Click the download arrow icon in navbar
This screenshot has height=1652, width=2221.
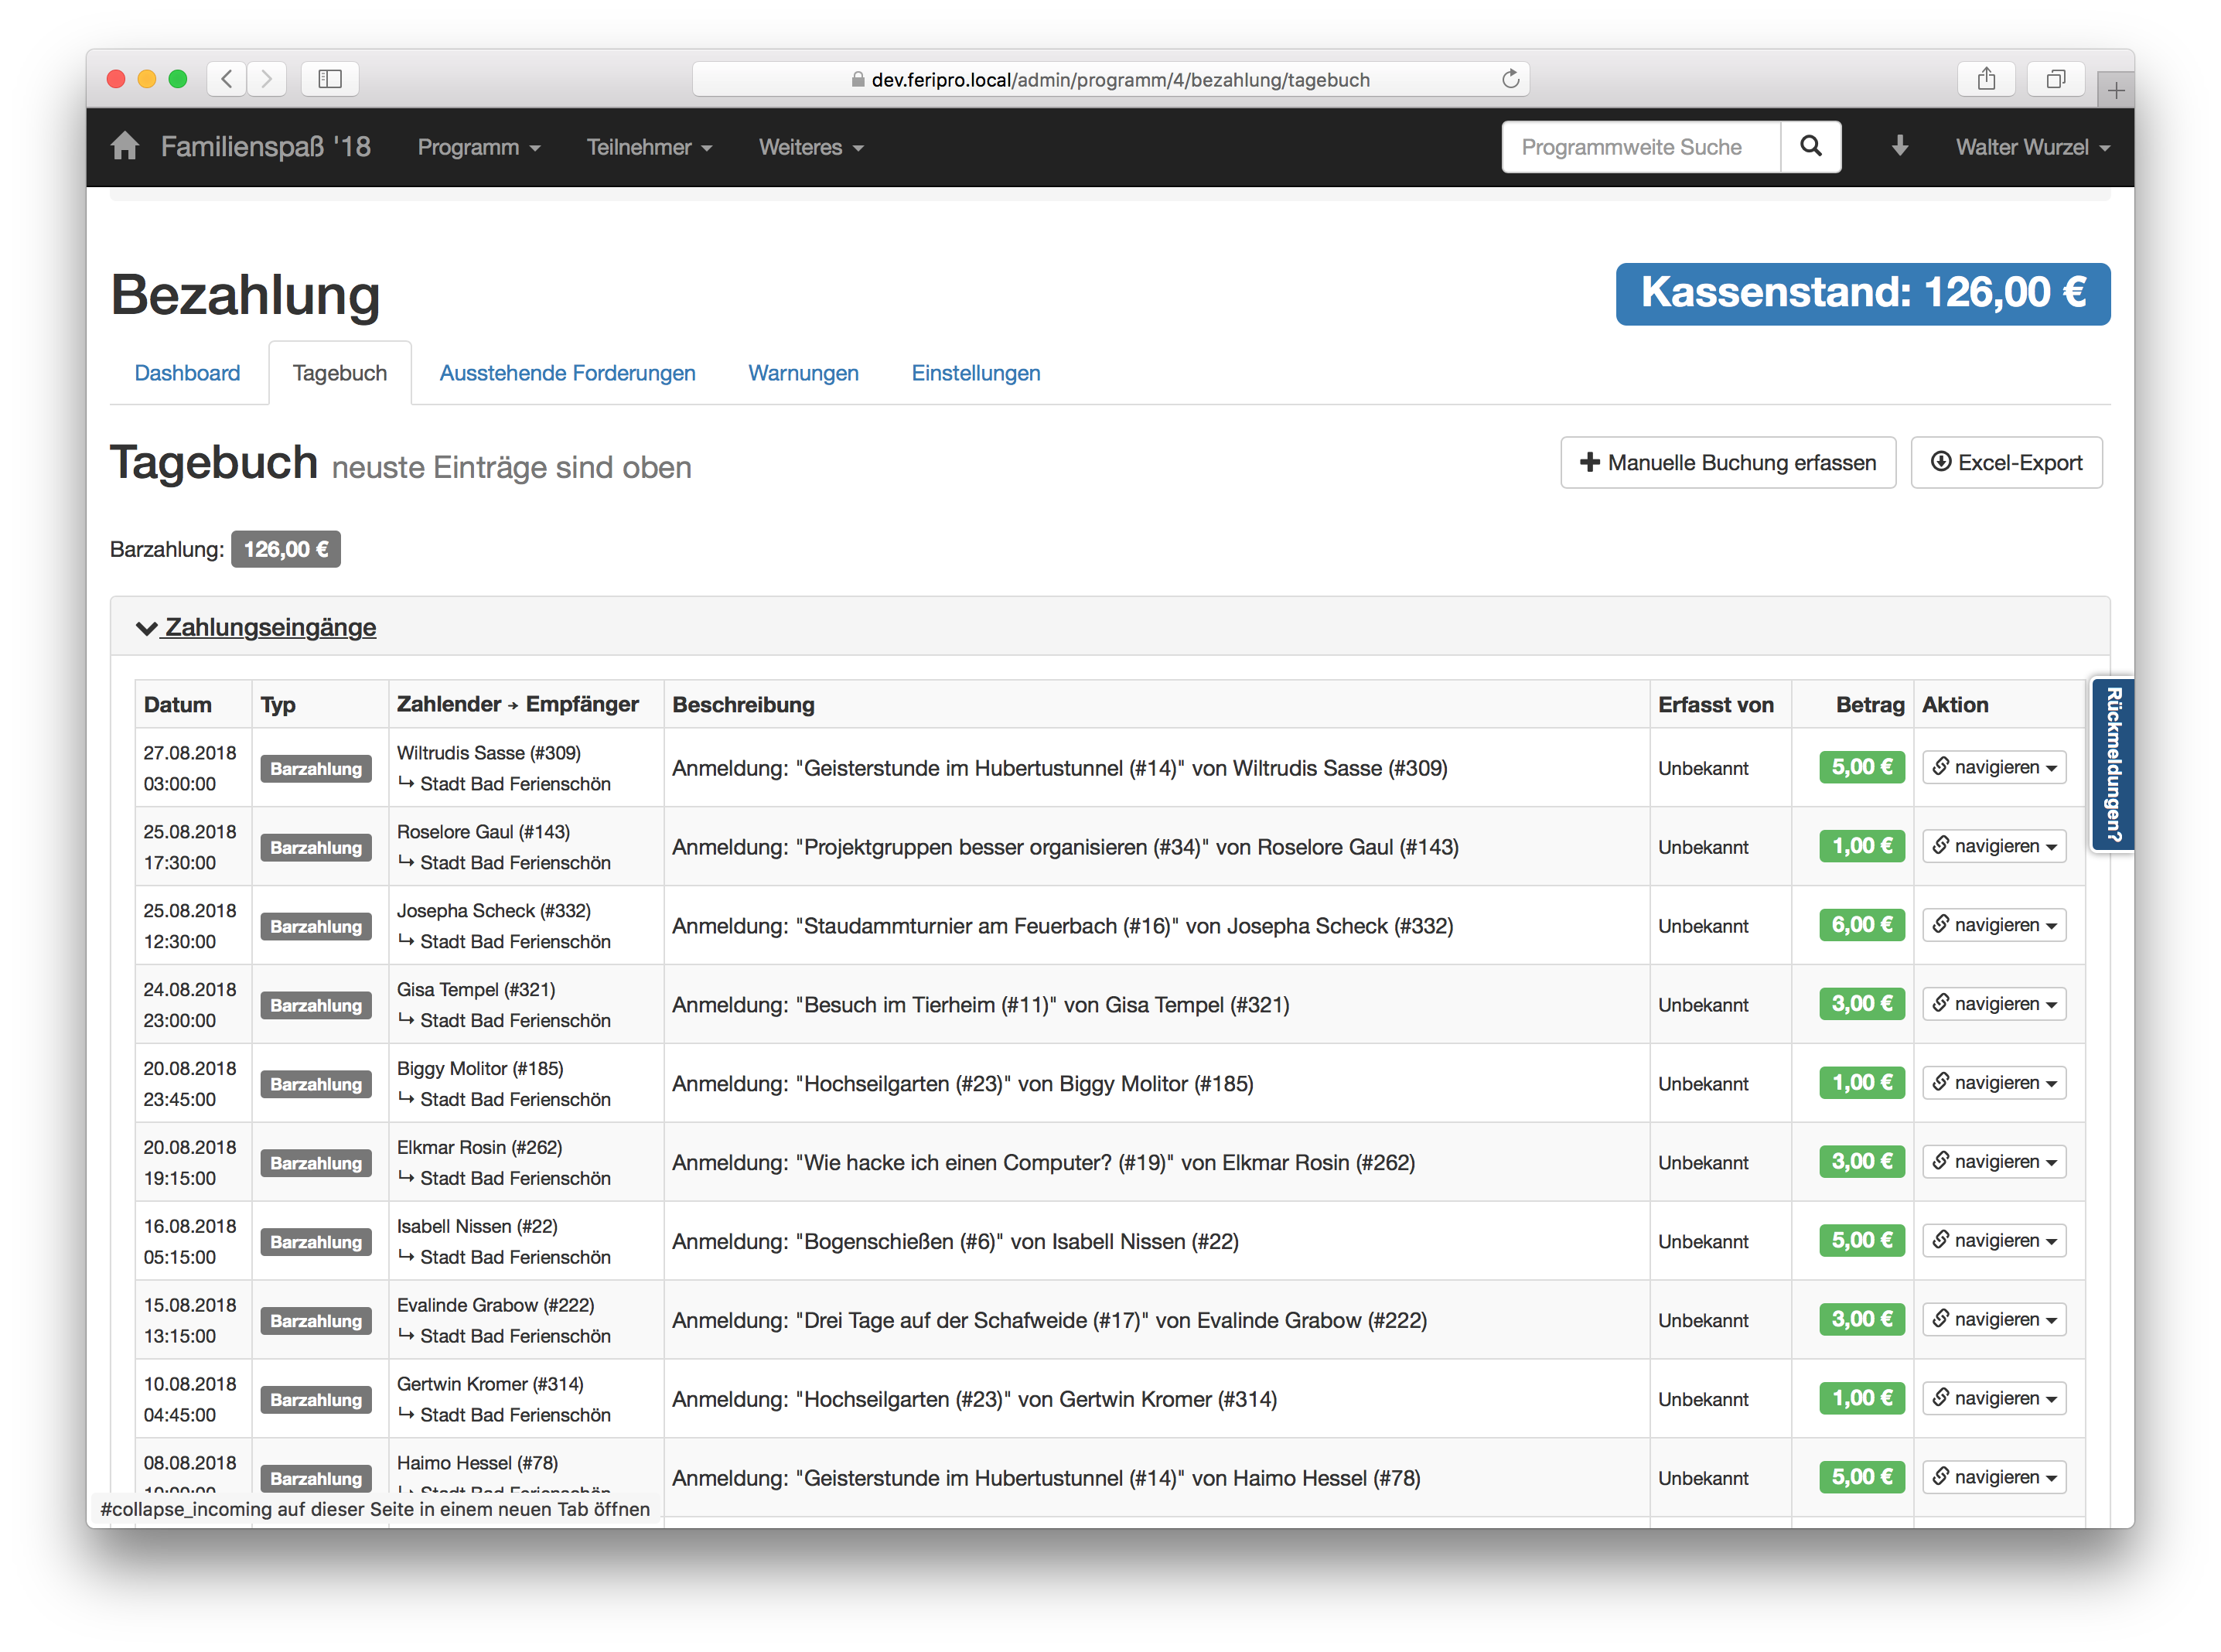(1899, 147)
